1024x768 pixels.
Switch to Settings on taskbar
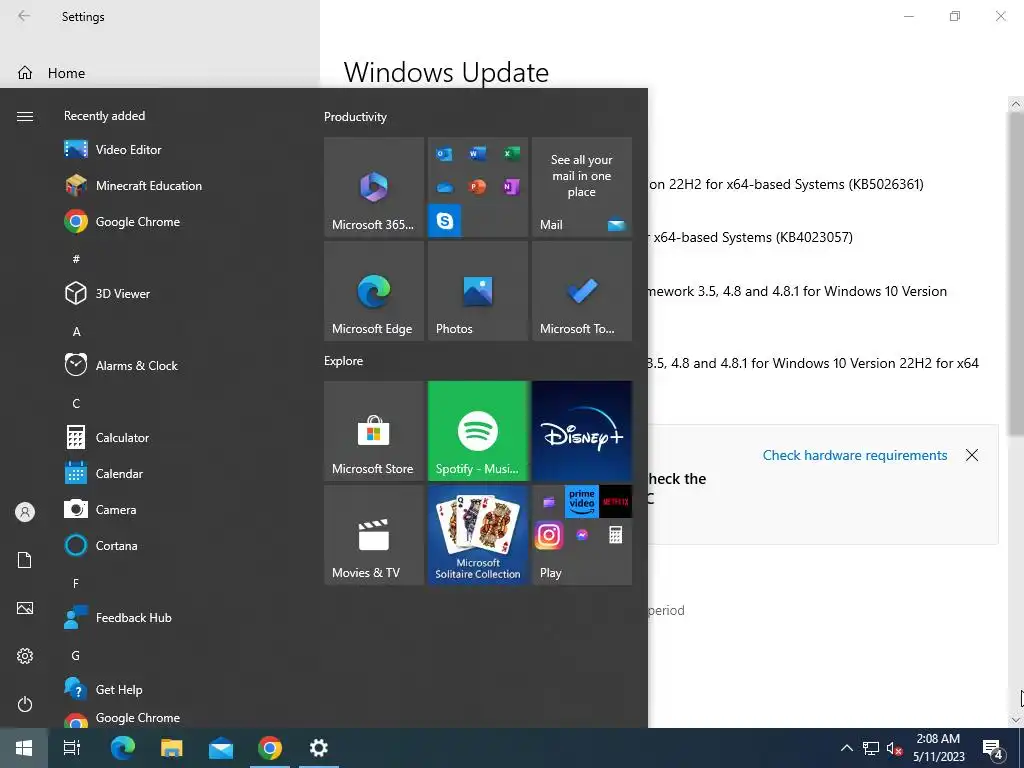coord(319,748)
